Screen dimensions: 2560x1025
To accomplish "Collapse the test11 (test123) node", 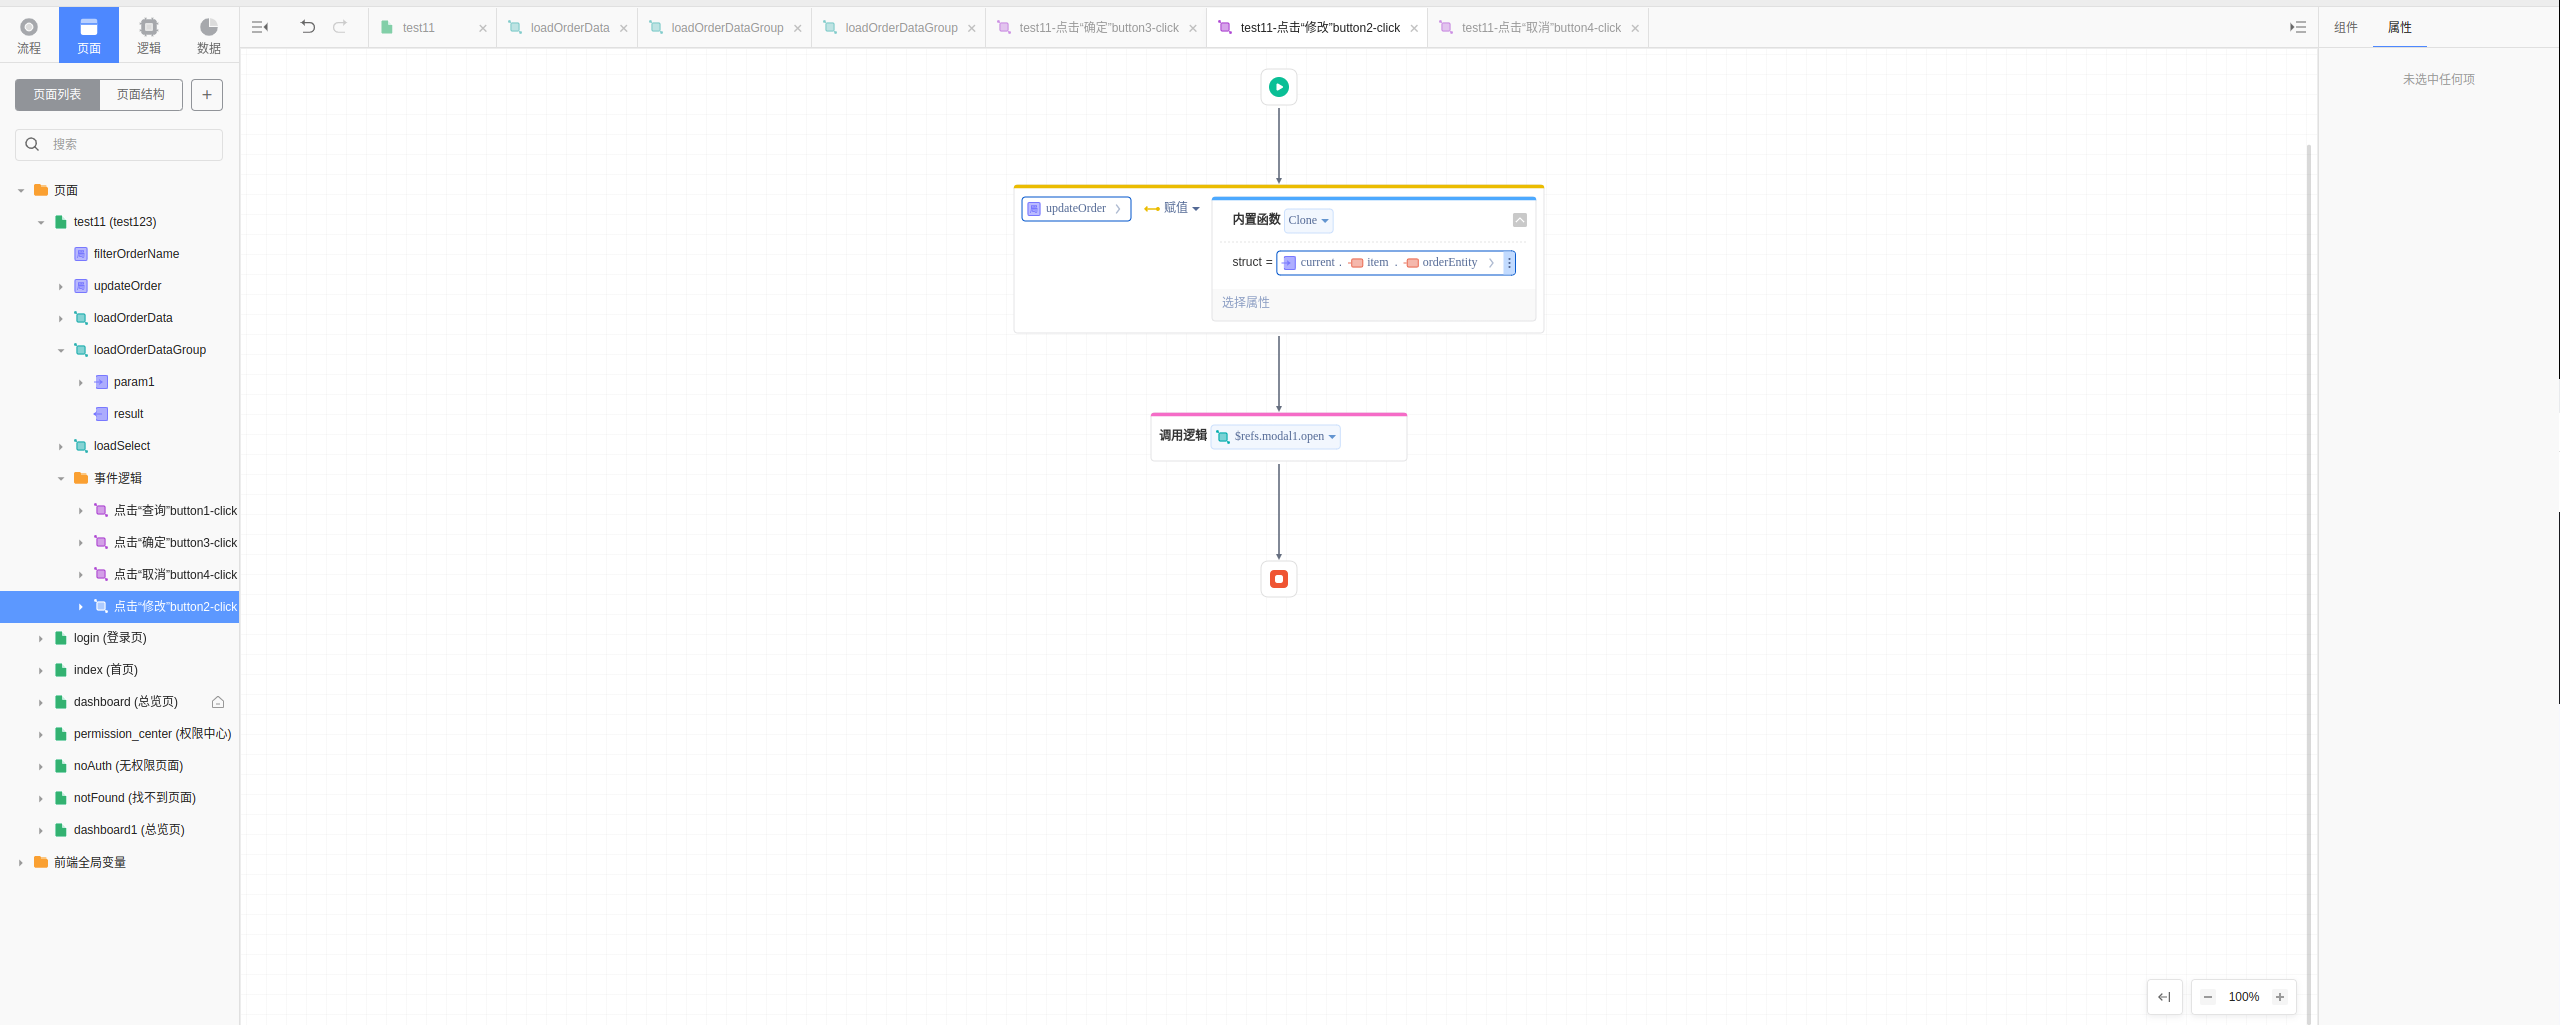I will click(x=41, y=222).
